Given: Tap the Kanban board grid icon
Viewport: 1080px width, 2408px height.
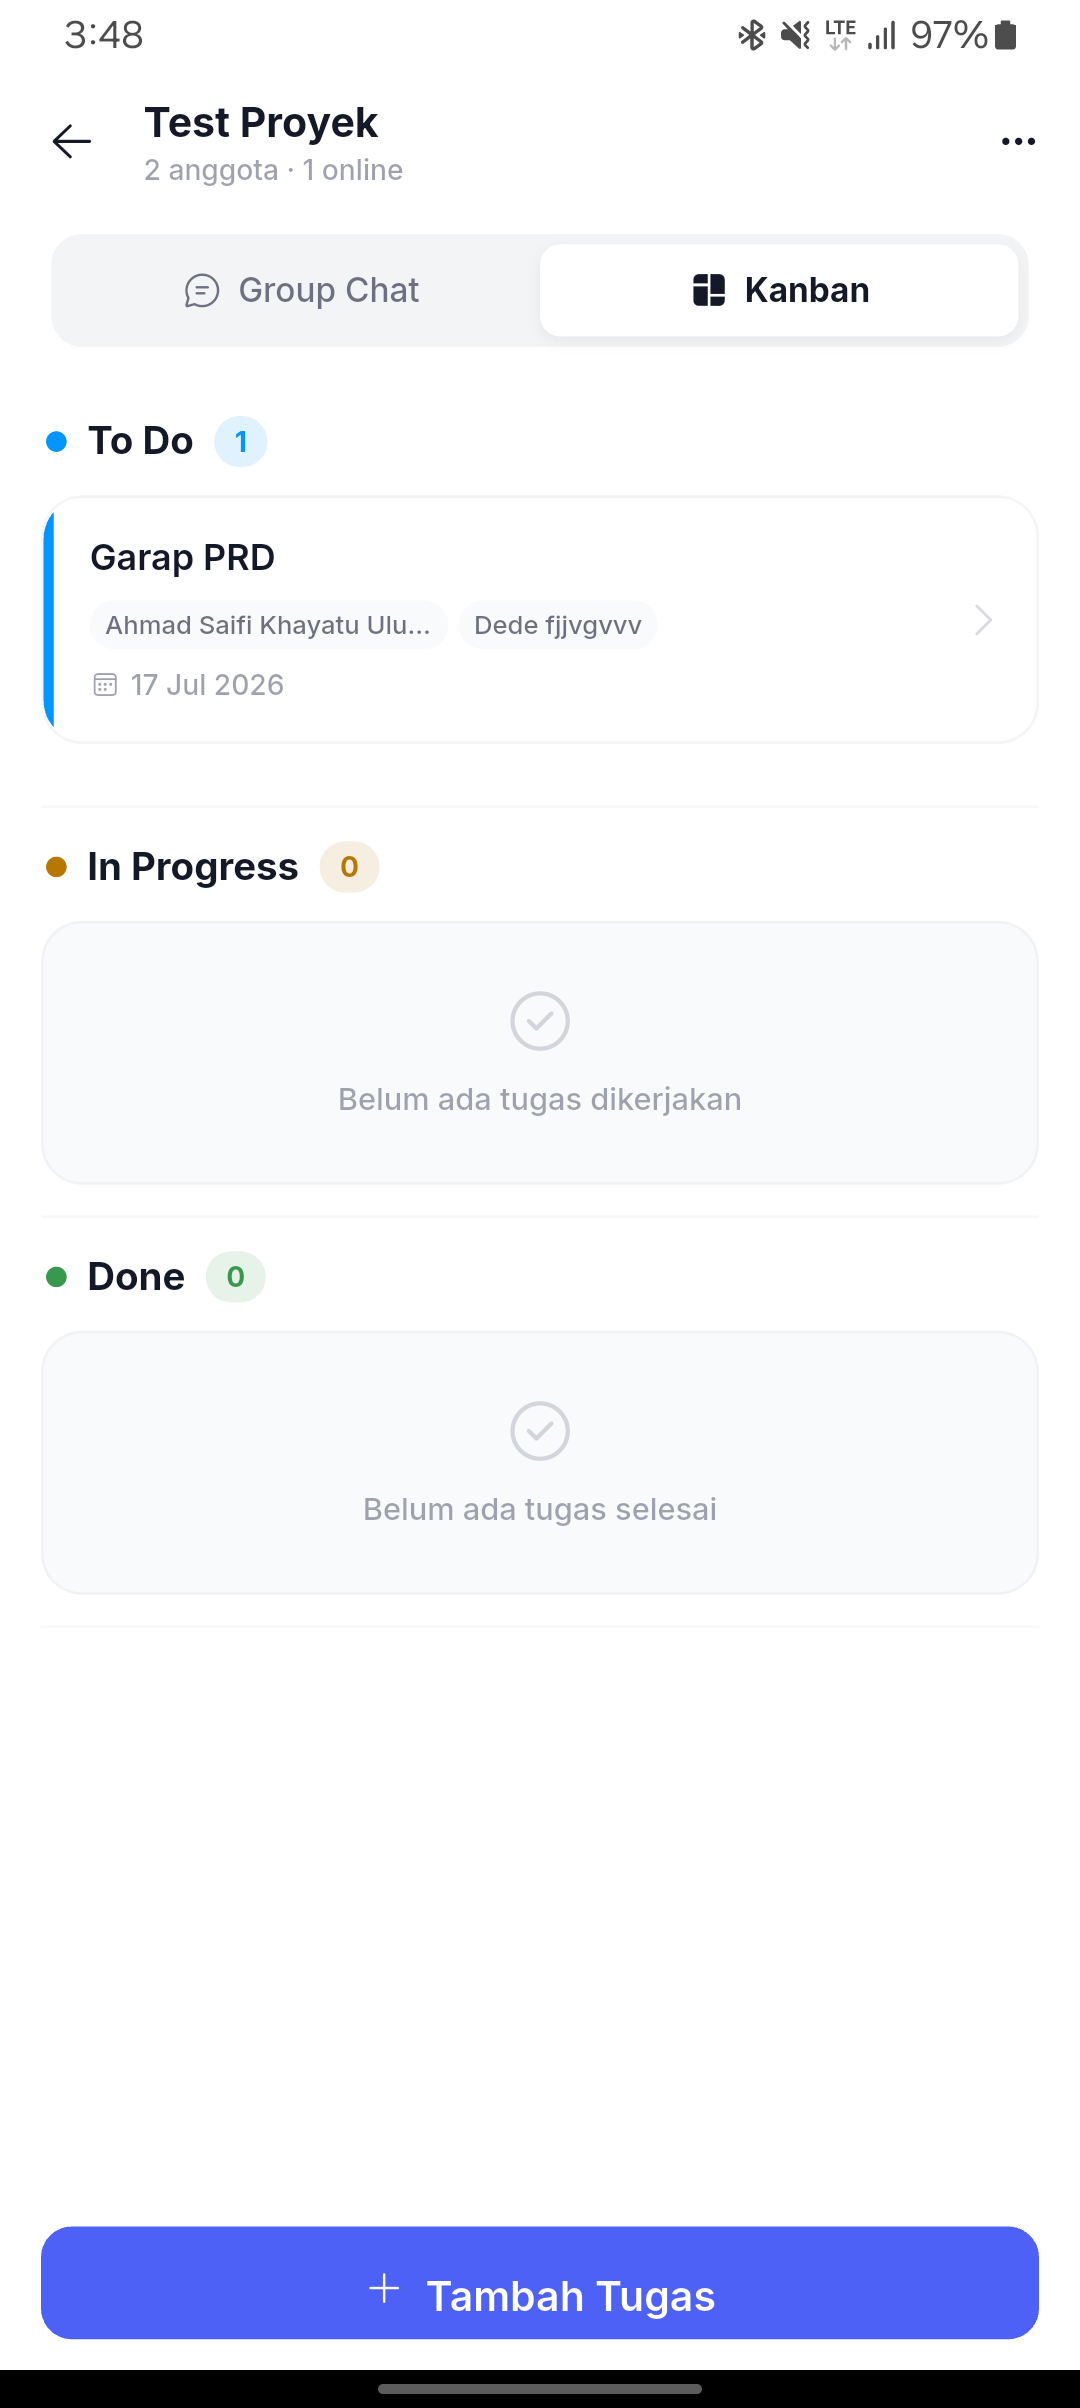Looking at the screenshot, I should tap(709, 290).
